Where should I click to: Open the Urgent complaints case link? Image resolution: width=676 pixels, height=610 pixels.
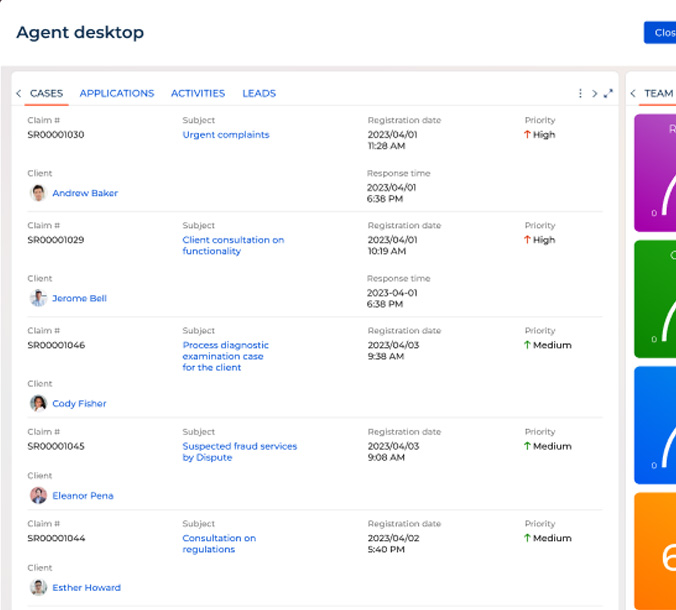[226, 135]
